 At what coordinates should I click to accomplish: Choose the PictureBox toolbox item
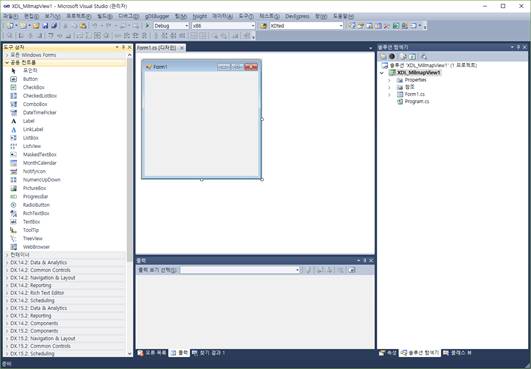pyautogui.click(x=34, y=188)
